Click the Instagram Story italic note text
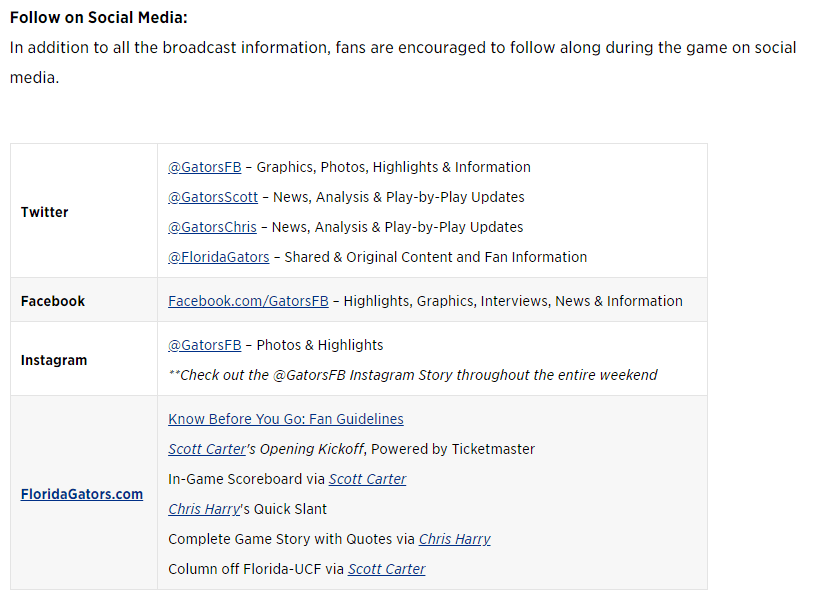The height and width of the screenshot is (605, 838). click(413, 375)
